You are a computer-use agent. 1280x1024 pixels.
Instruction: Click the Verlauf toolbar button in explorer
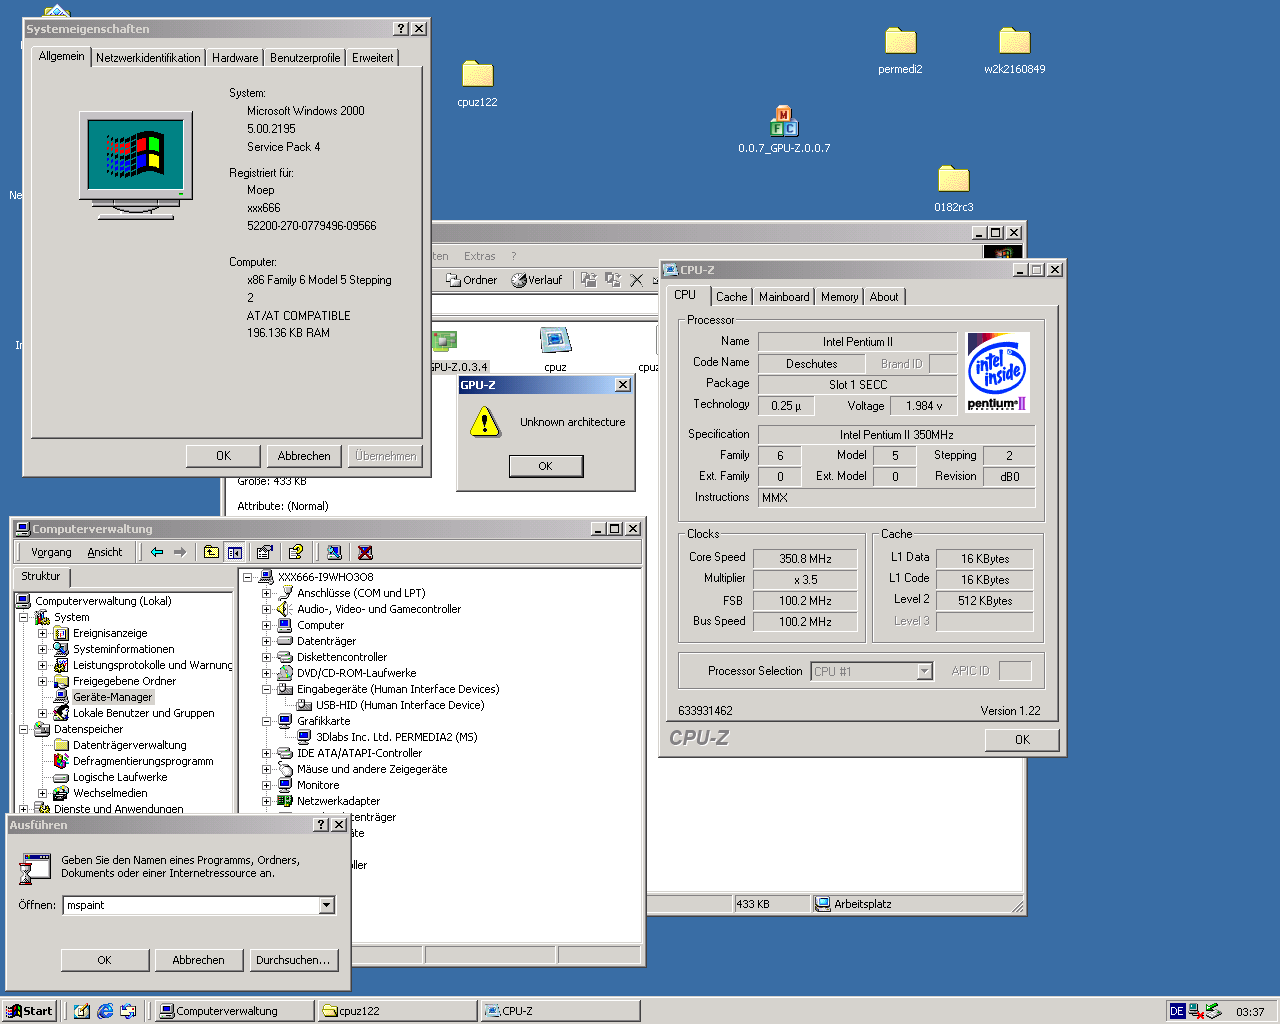[537, 280]
